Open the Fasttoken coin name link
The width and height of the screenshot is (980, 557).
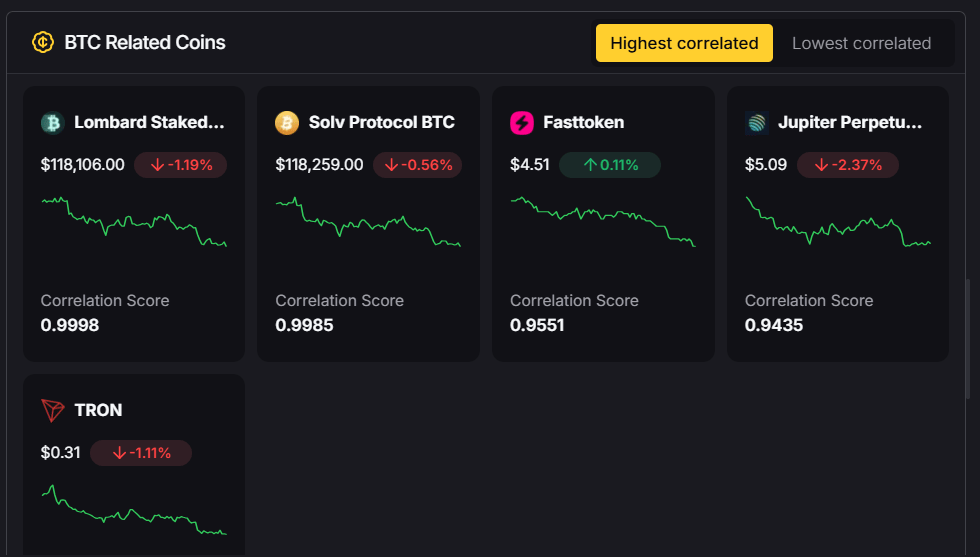[x=583, y=123]
